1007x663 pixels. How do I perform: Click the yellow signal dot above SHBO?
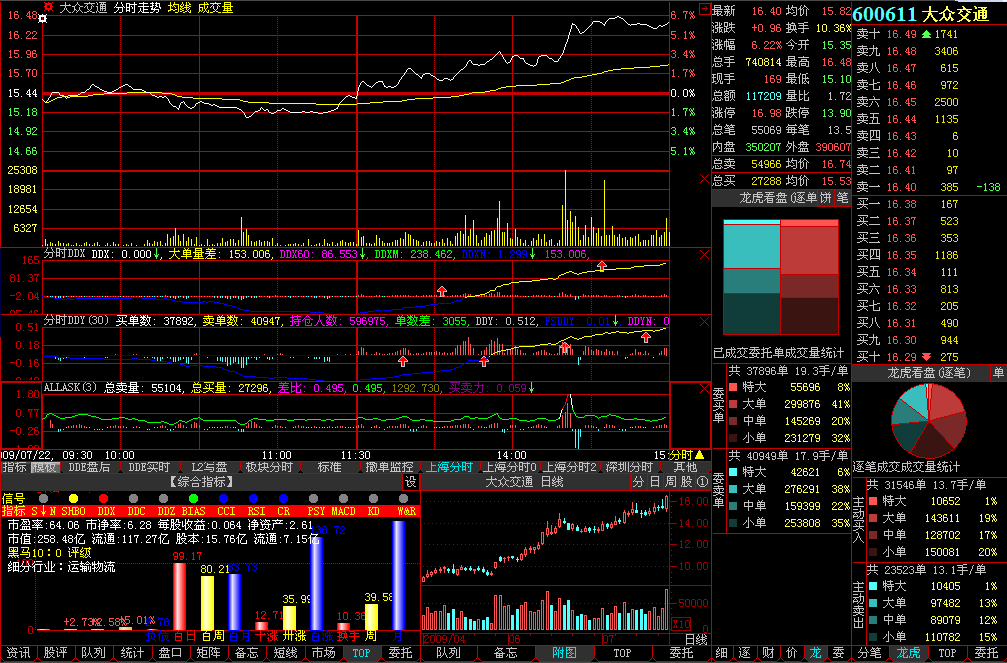pyautogui.click(x=73, y=499)
